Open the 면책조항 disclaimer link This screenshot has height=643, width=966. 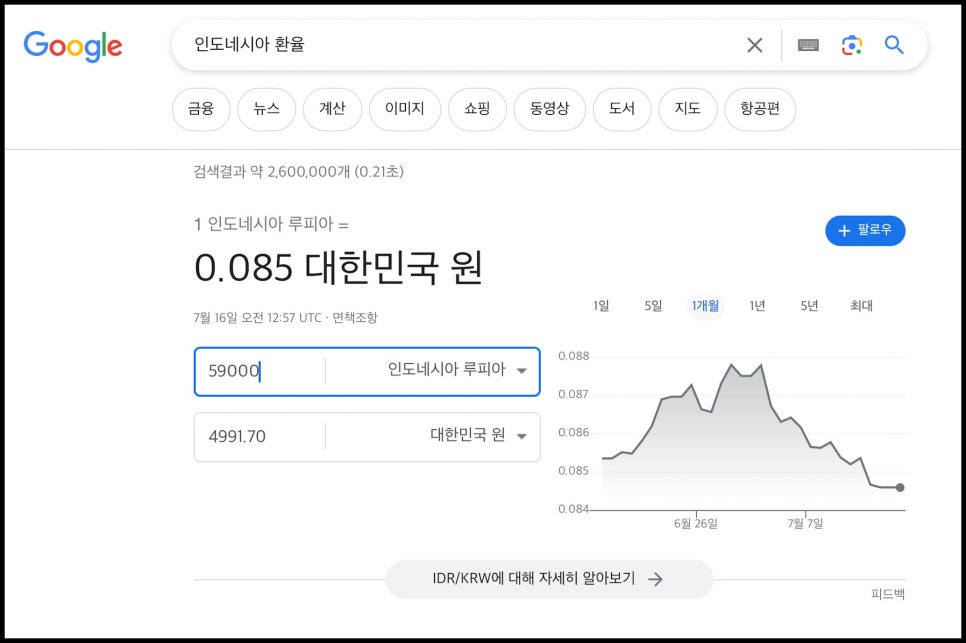click(355, 318)
